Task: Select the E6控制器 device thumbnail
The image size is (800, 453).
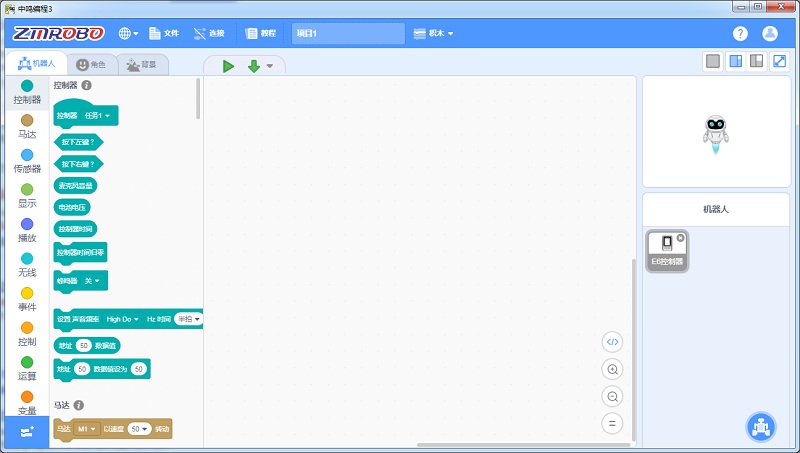Action: pos(667,251)
